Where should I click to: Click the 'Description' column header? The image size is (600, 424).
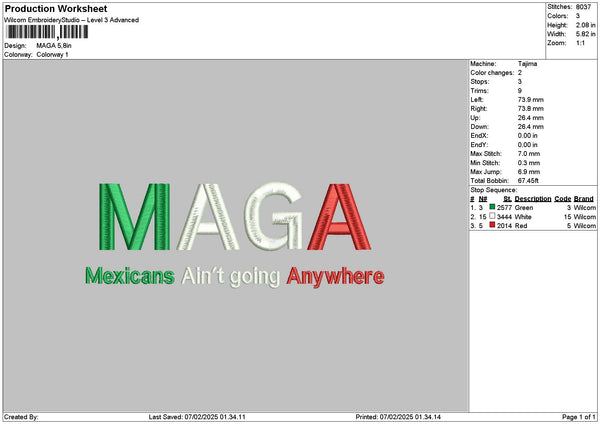533,199
